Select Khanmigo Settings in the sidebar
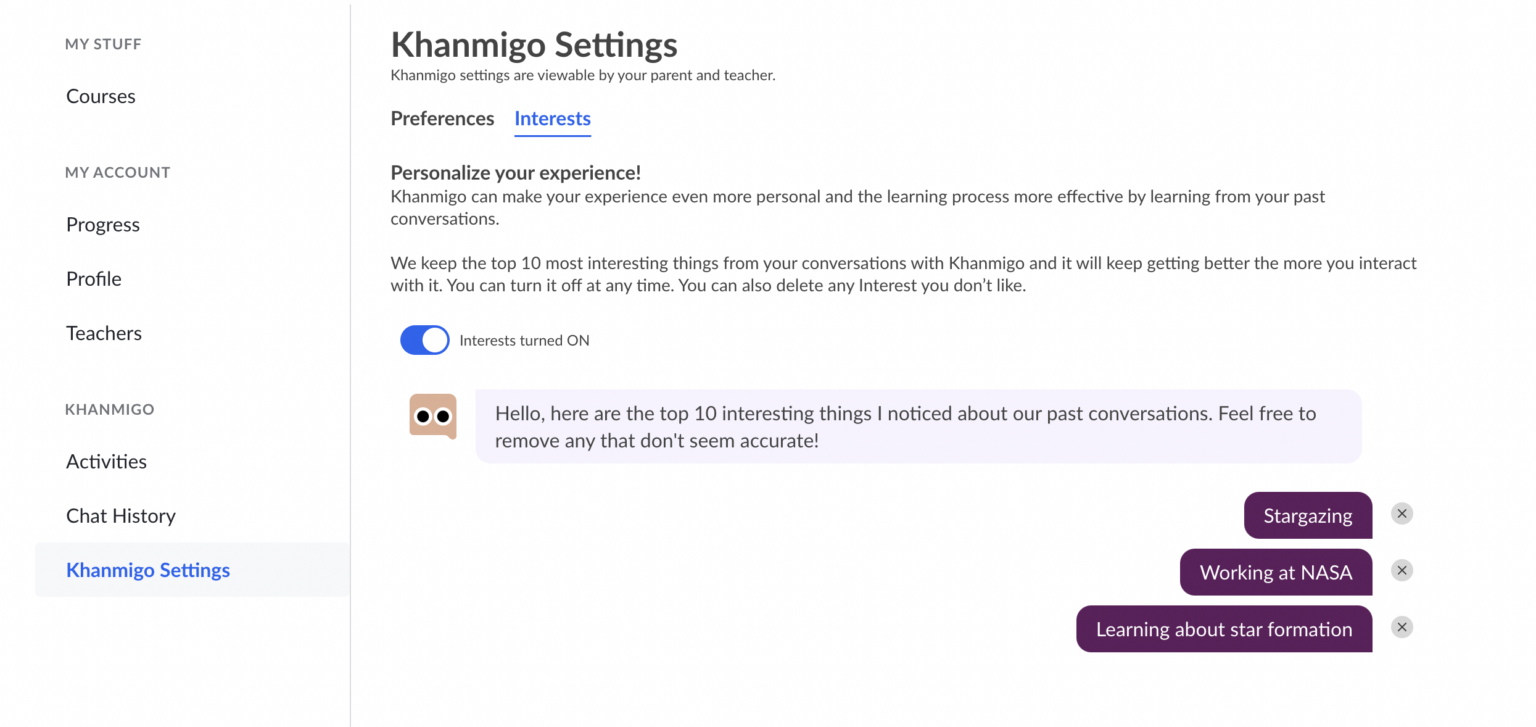 click(x=148, y=570)
